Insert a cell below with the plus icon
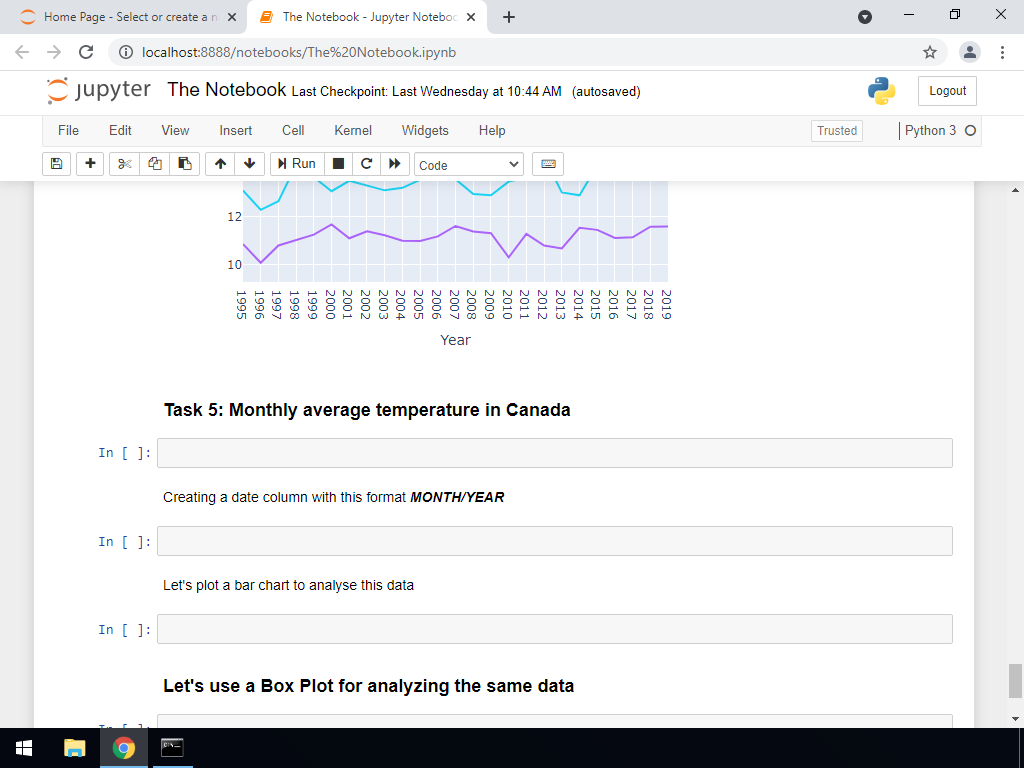The image size is (1024, 768). pos(90,164)
